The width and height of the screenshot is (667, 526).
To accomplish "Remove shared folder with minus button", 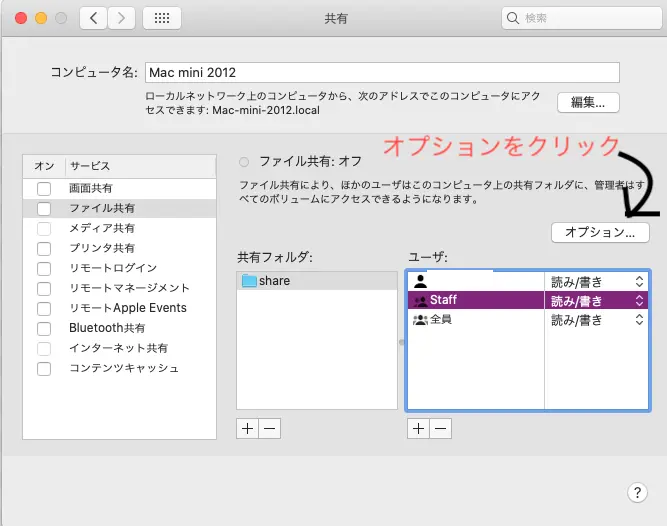I will click(x=270, y=428).
